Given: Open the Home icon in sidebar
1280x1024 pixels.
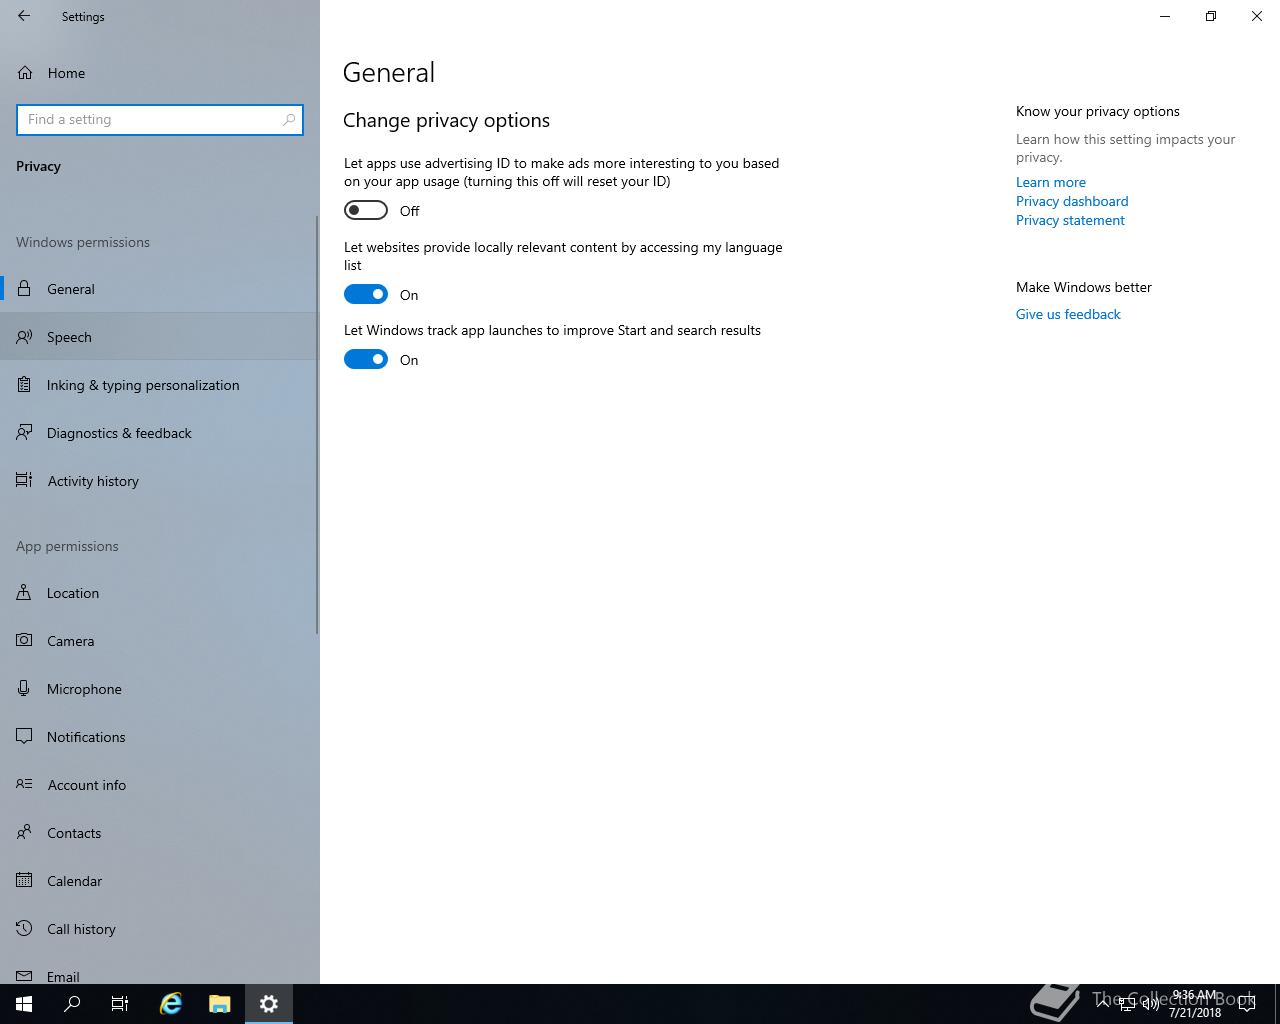Looking at the screenshot, I should coord(25,73).
